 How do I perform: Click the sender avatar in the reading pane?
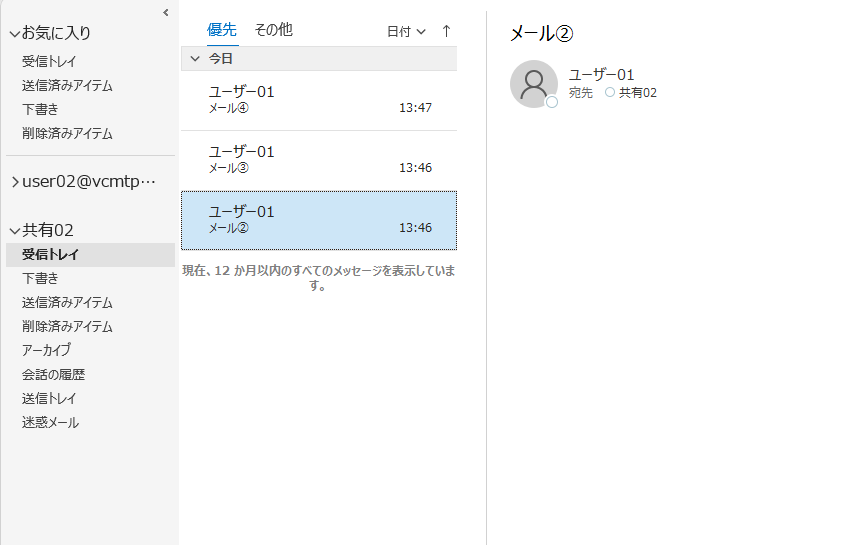tap(533, 84)
